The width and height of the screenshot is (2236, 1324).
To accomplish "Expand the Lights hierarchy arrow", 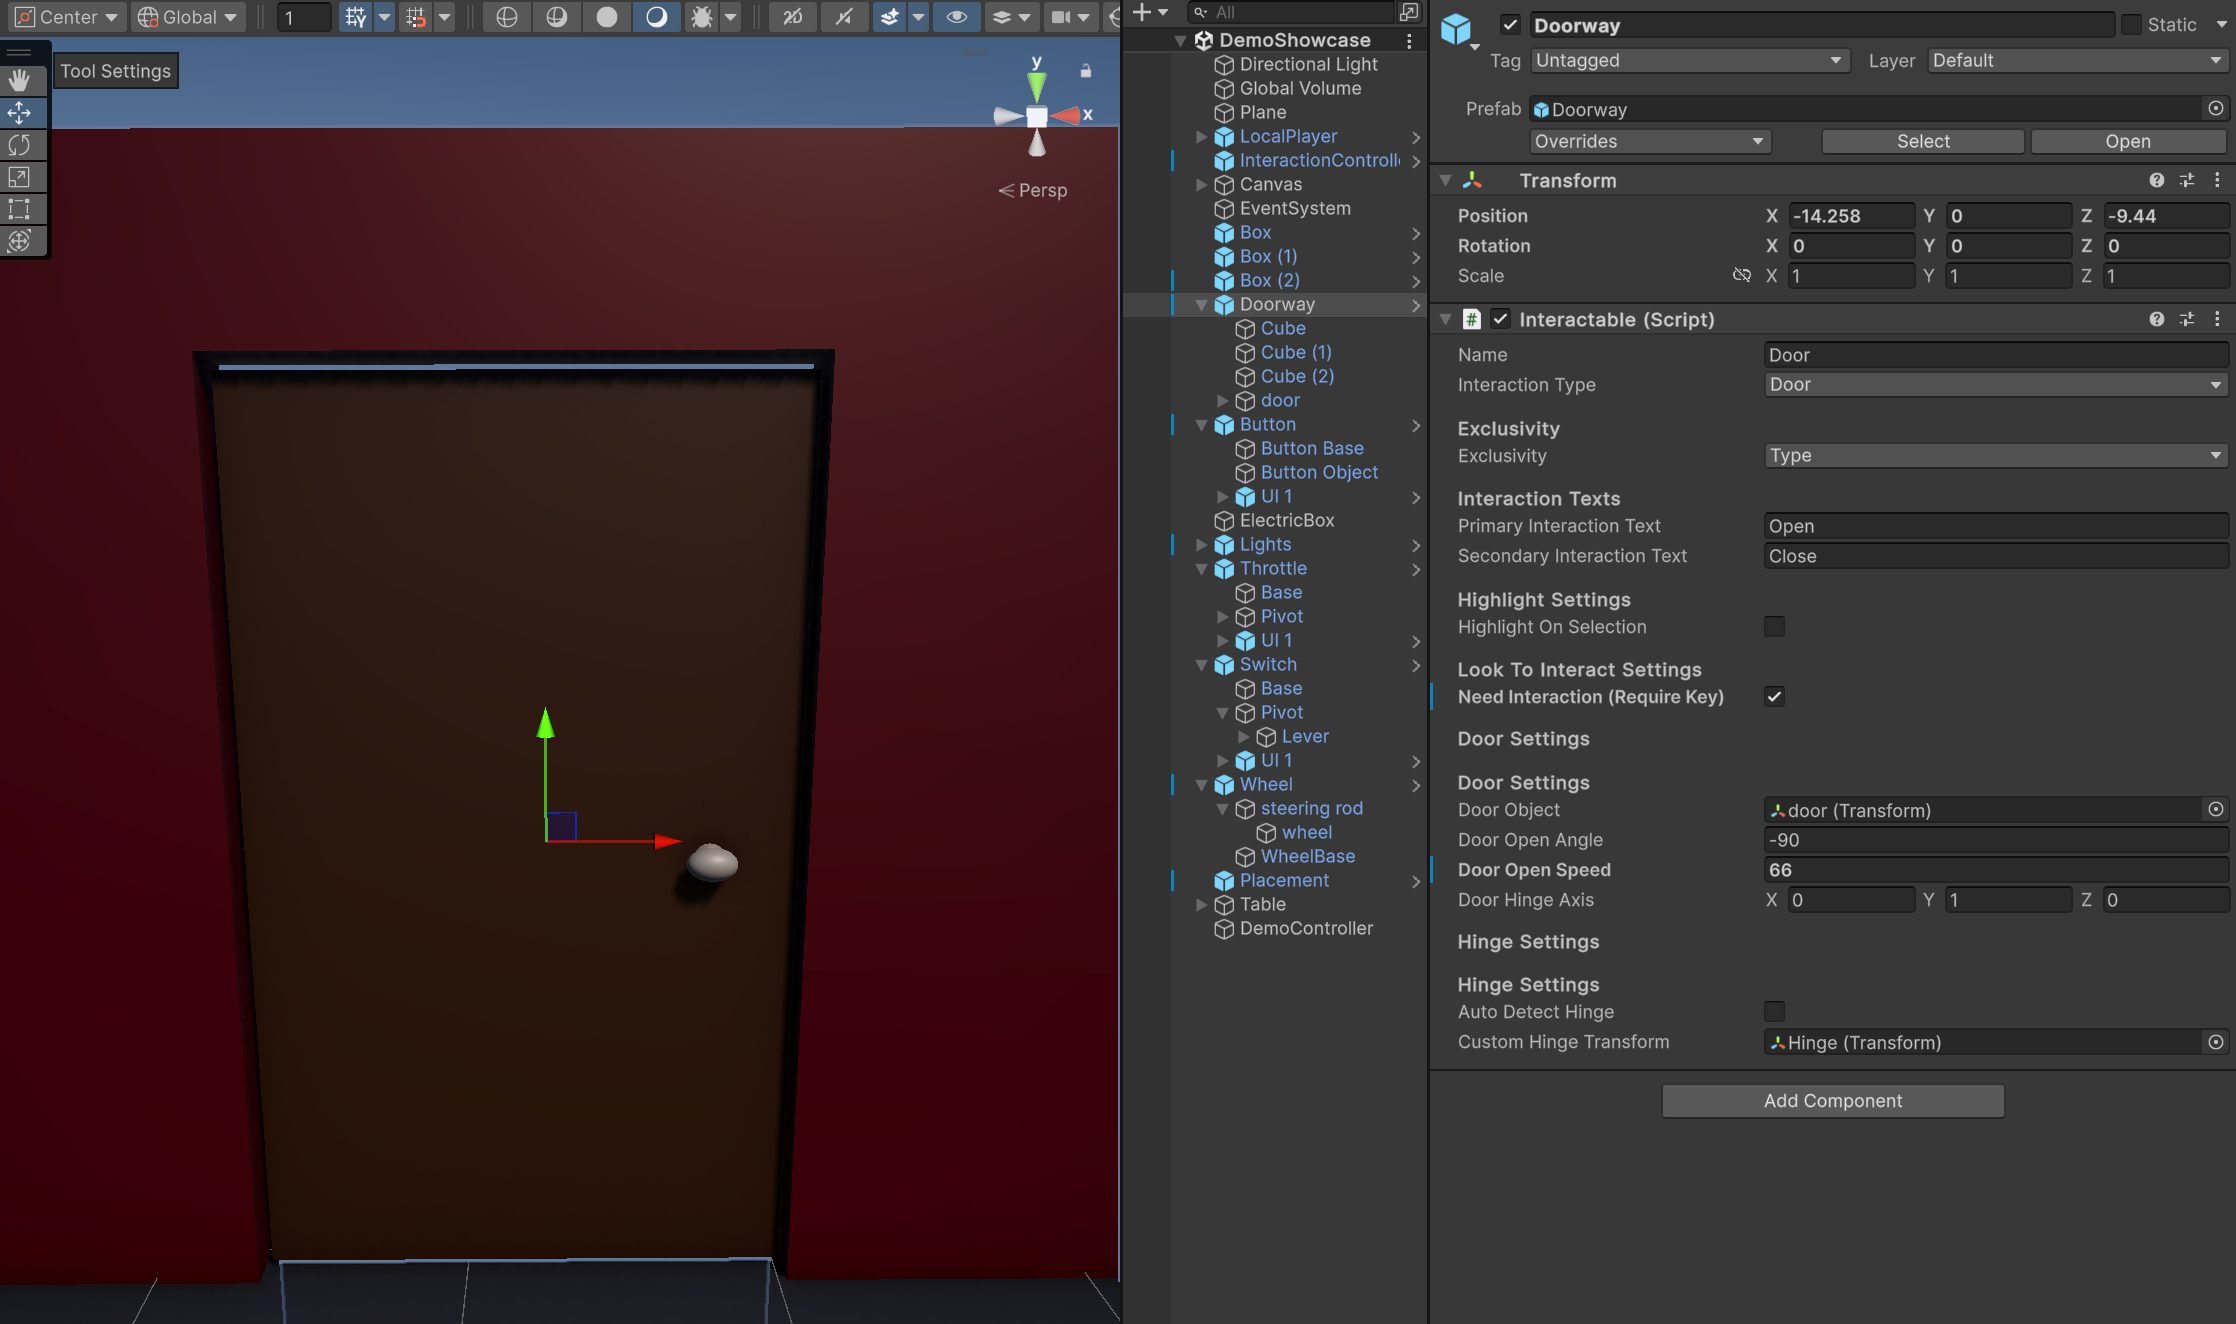I will (x=1201, y=545).
